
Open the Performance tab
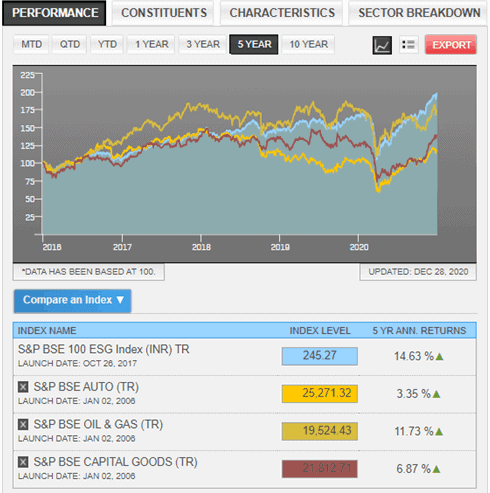coord(54,13)
